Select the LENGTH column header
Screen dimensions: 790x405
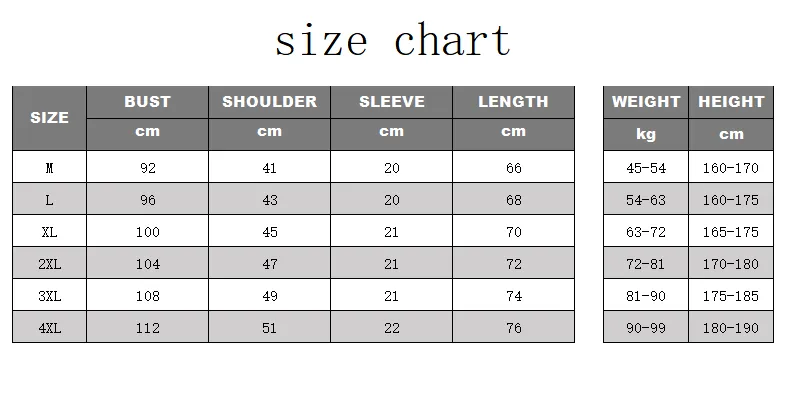(513, 102)
